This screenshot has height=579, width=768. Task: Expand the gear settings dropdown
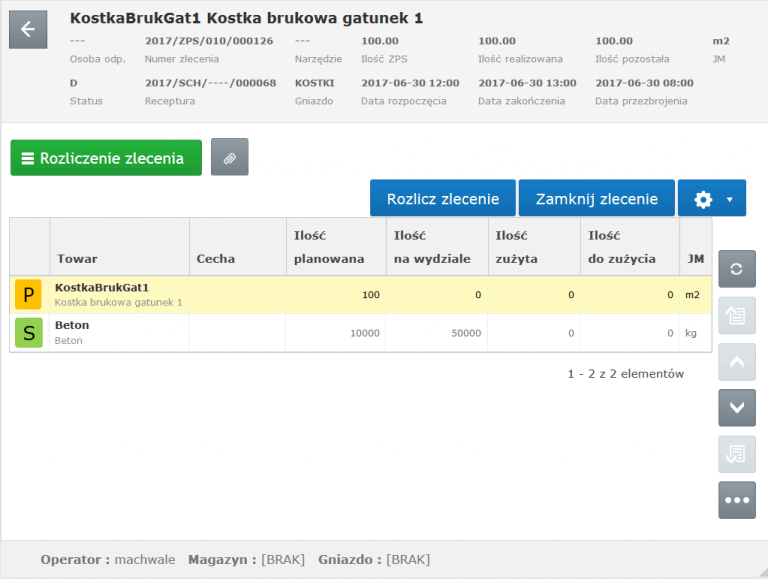(712, 198)
